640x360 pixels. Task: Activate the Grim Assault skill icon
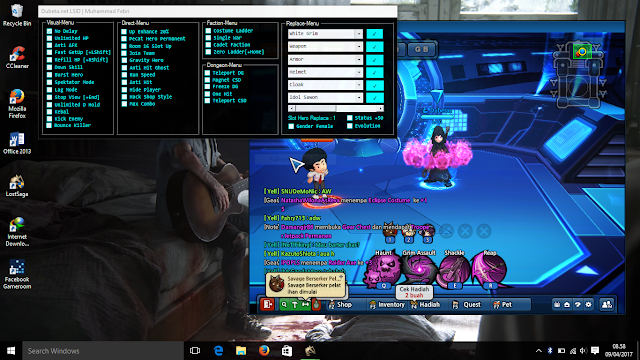click(x=419, y=270)
